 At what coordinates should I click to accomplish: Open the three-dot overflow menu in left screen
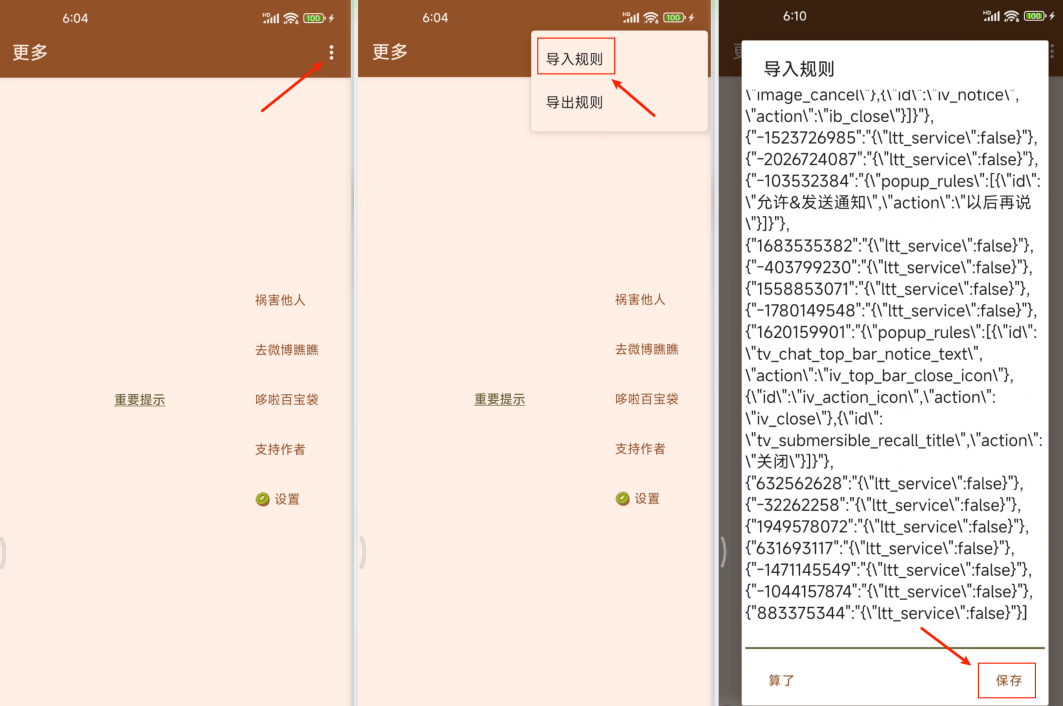tap(332, 53)
